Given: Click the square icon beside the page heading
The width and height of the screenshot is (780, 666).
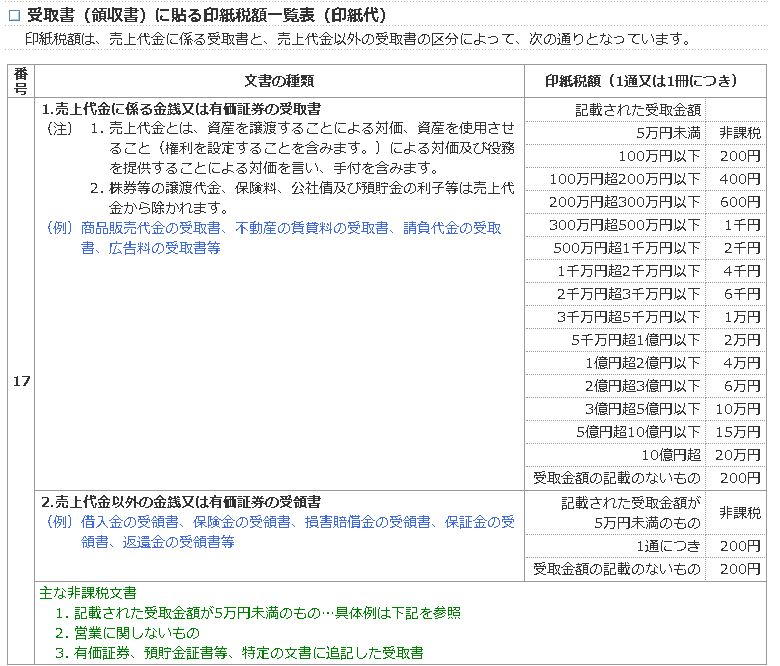Looking at the screenshot, I should coord(14,17).
